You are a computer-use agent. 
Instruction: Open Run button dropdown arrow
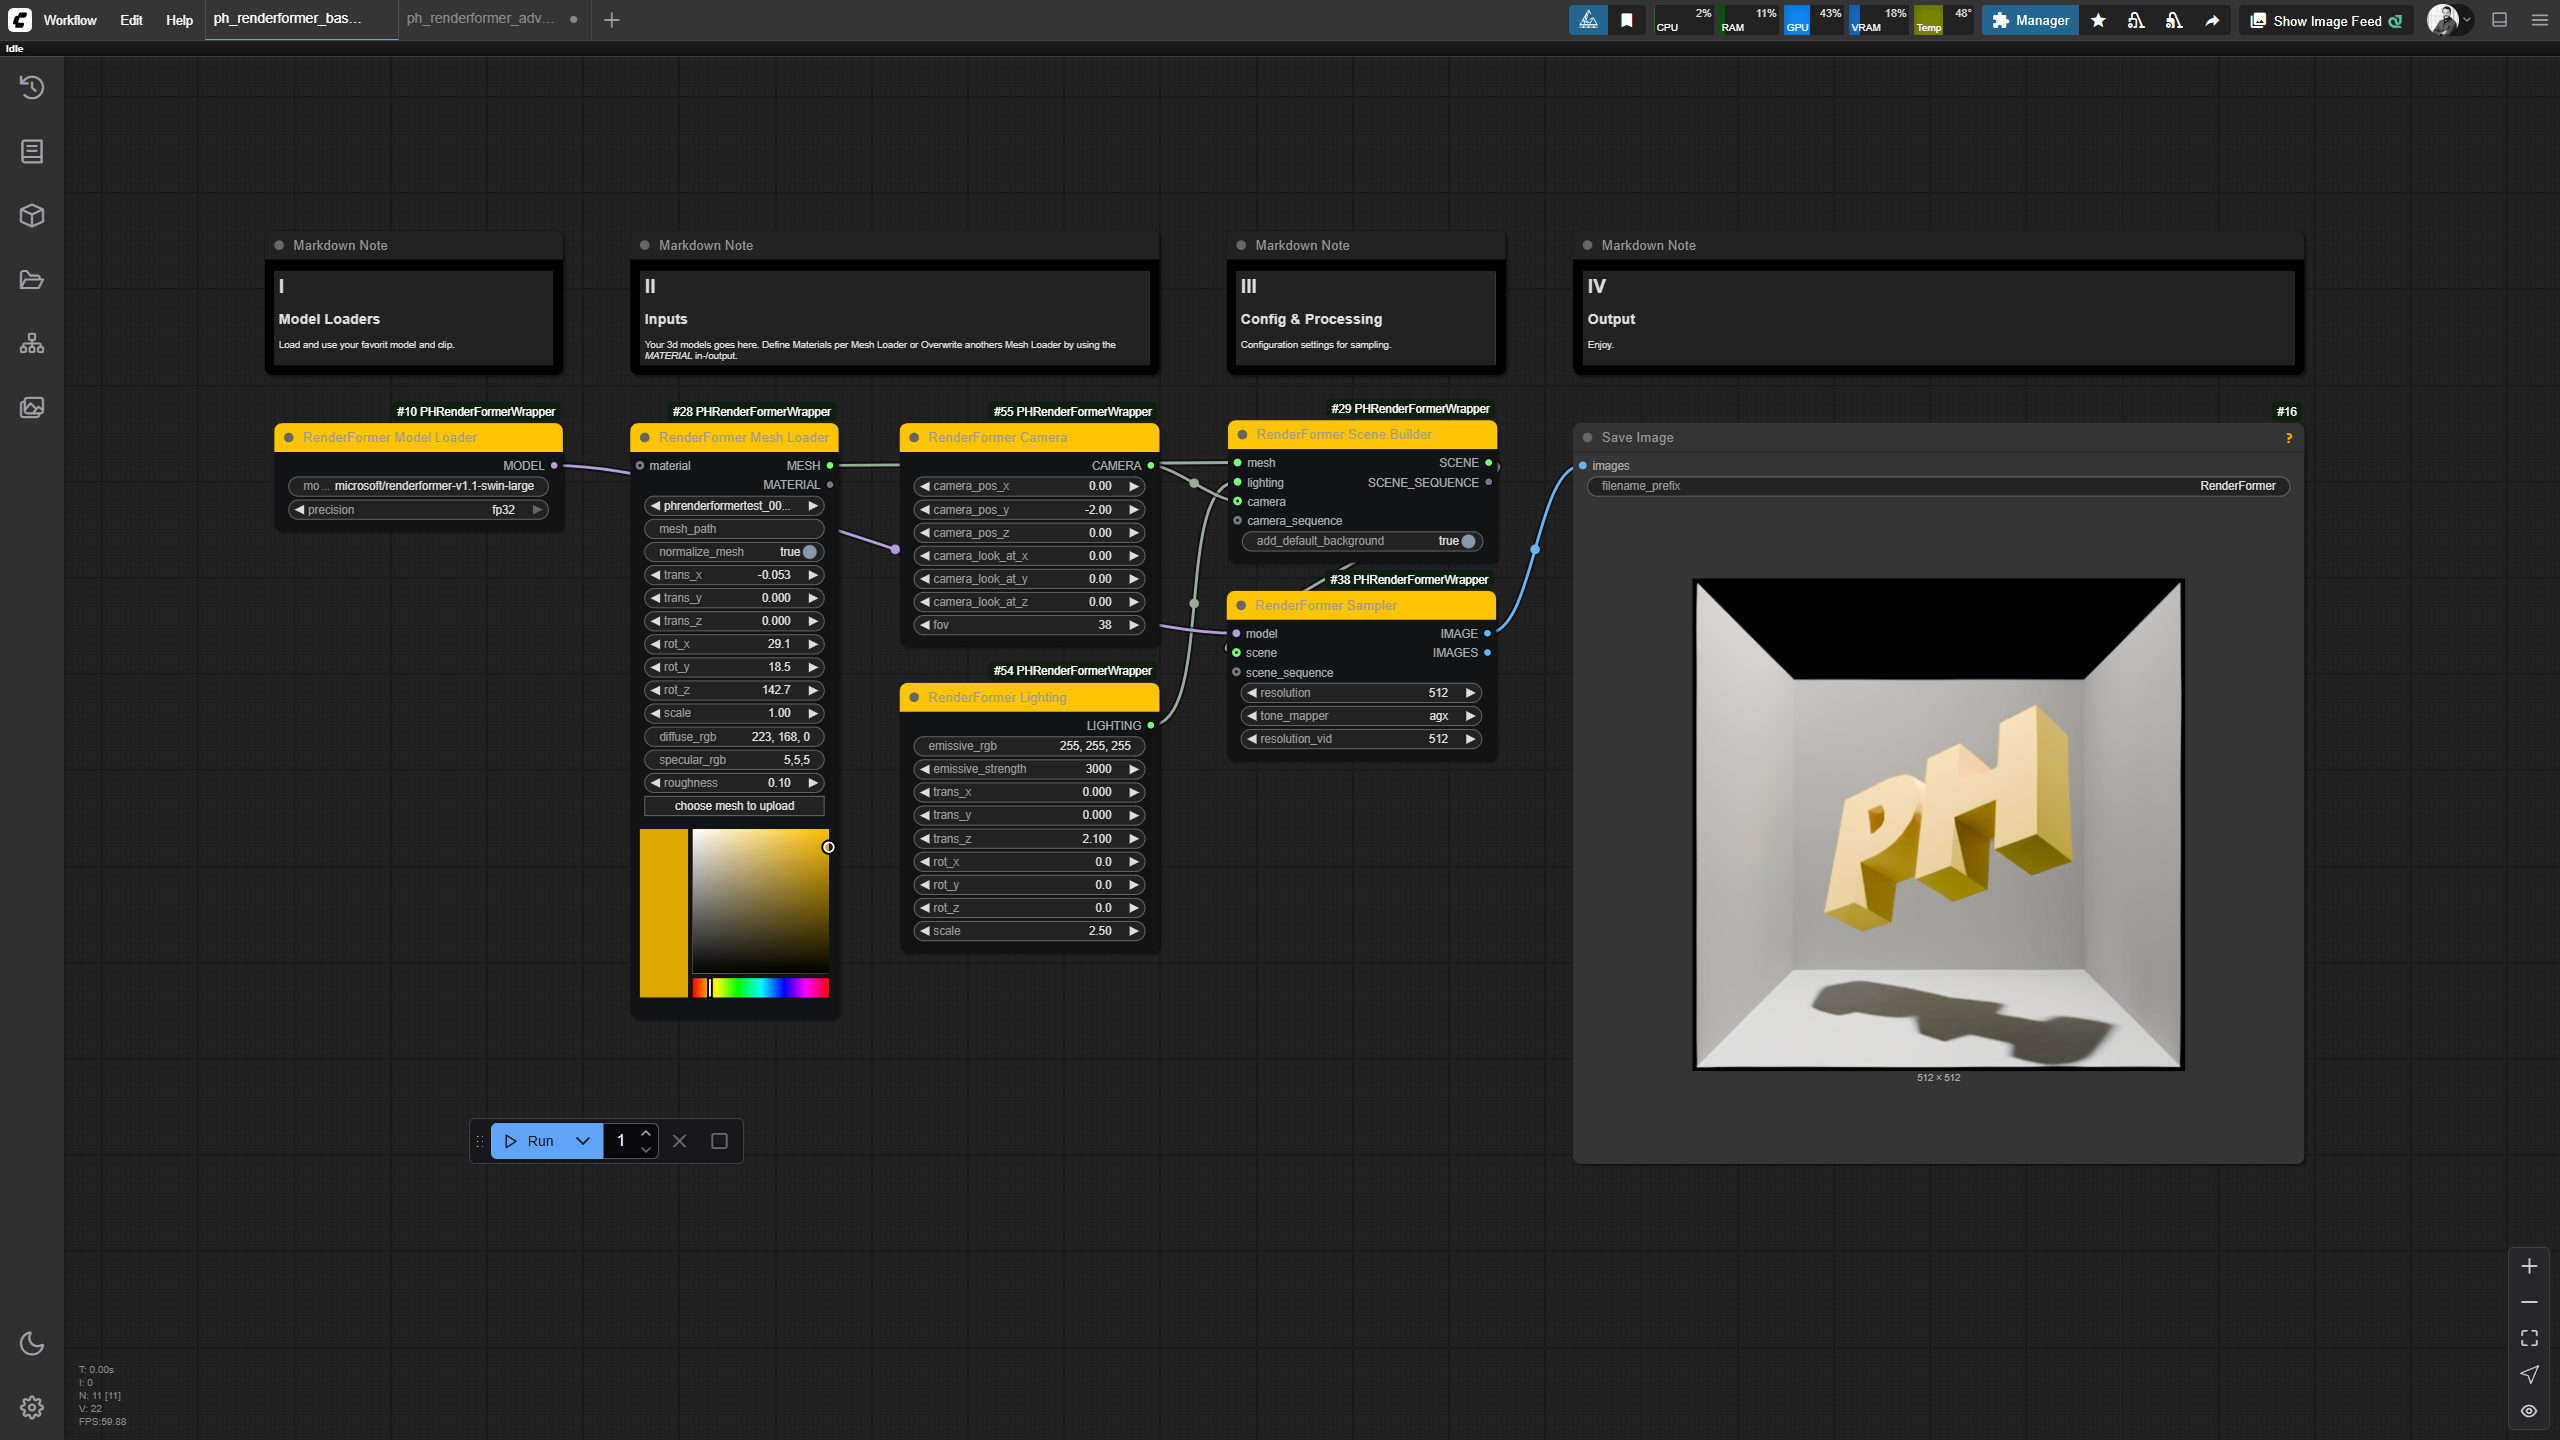(x=583, y=1141)
